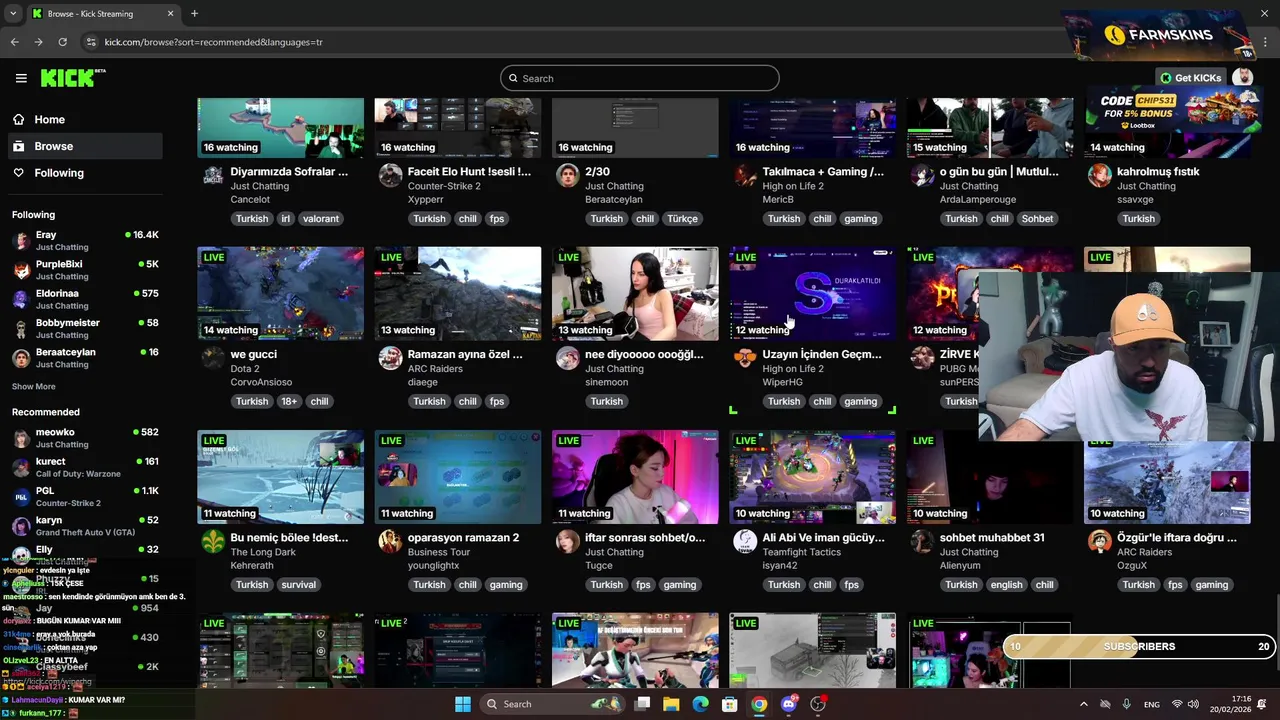1280x720 pixels.
Task: Click Tugce streamer avatar
Action: click(x=567, y=542)
